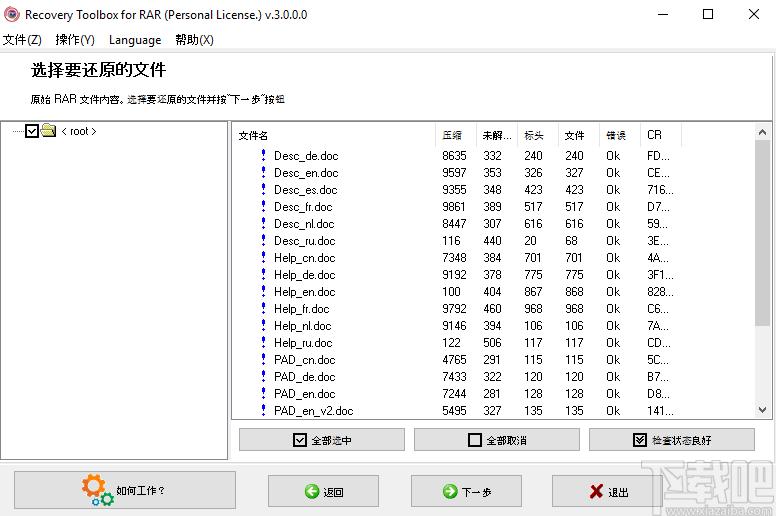
Task: Click the exclamation icon beside Help_cn.doc
Action: [x=263, y=257]
